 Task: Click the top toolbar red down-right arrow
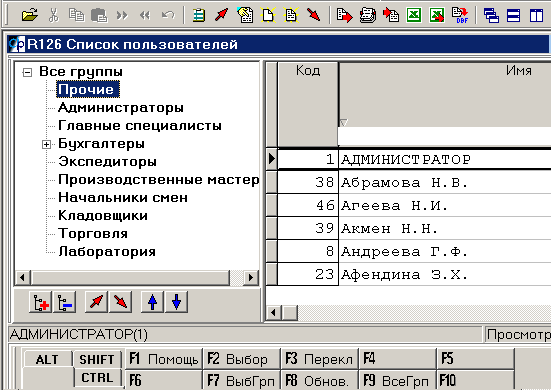313,15
